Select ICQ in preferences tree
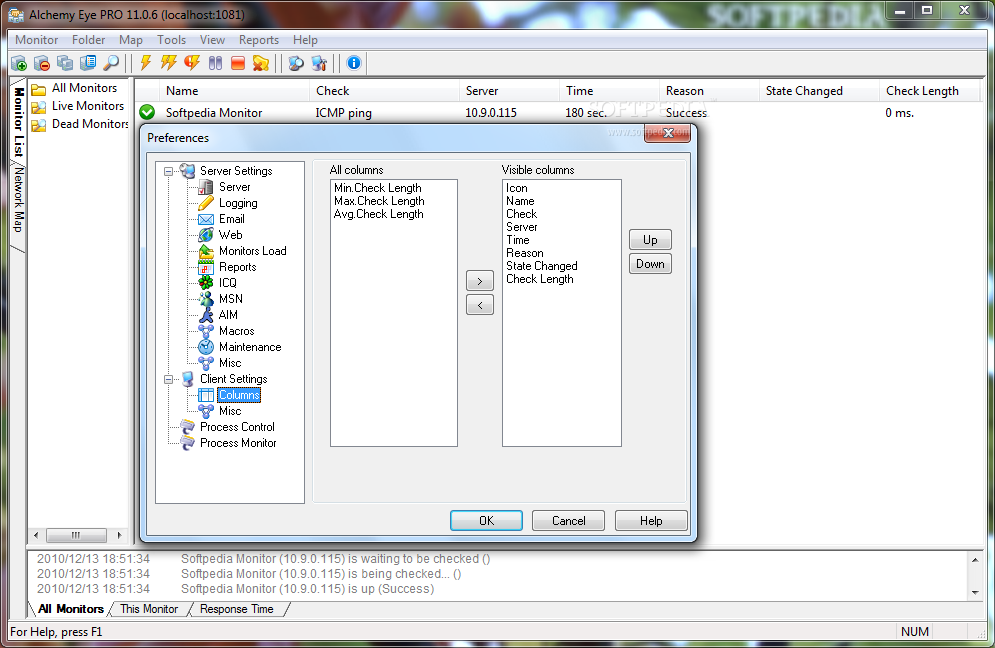This screenshot has width=995, height=648. (227, 283)
